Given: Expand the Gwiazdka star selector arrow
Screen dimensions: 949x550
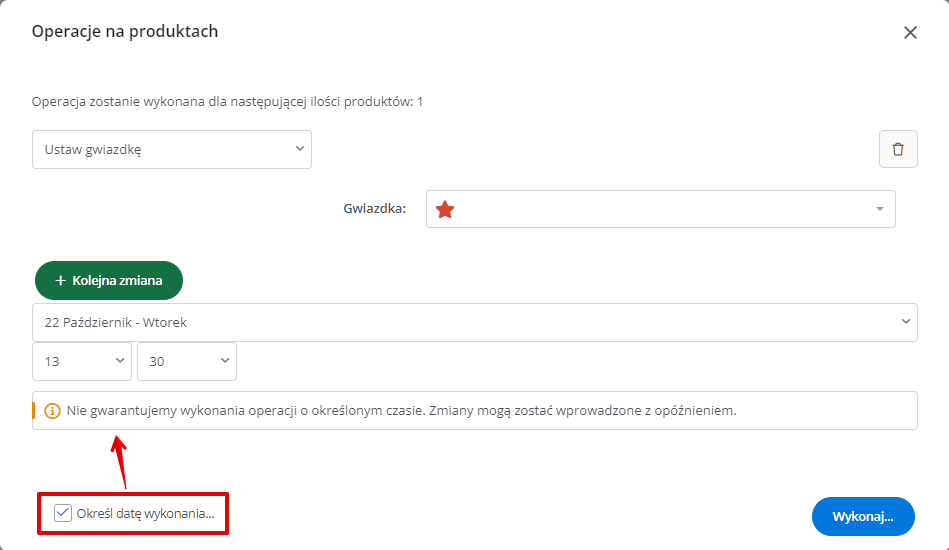Looking at the screenshot, I should tap(879, 209).
